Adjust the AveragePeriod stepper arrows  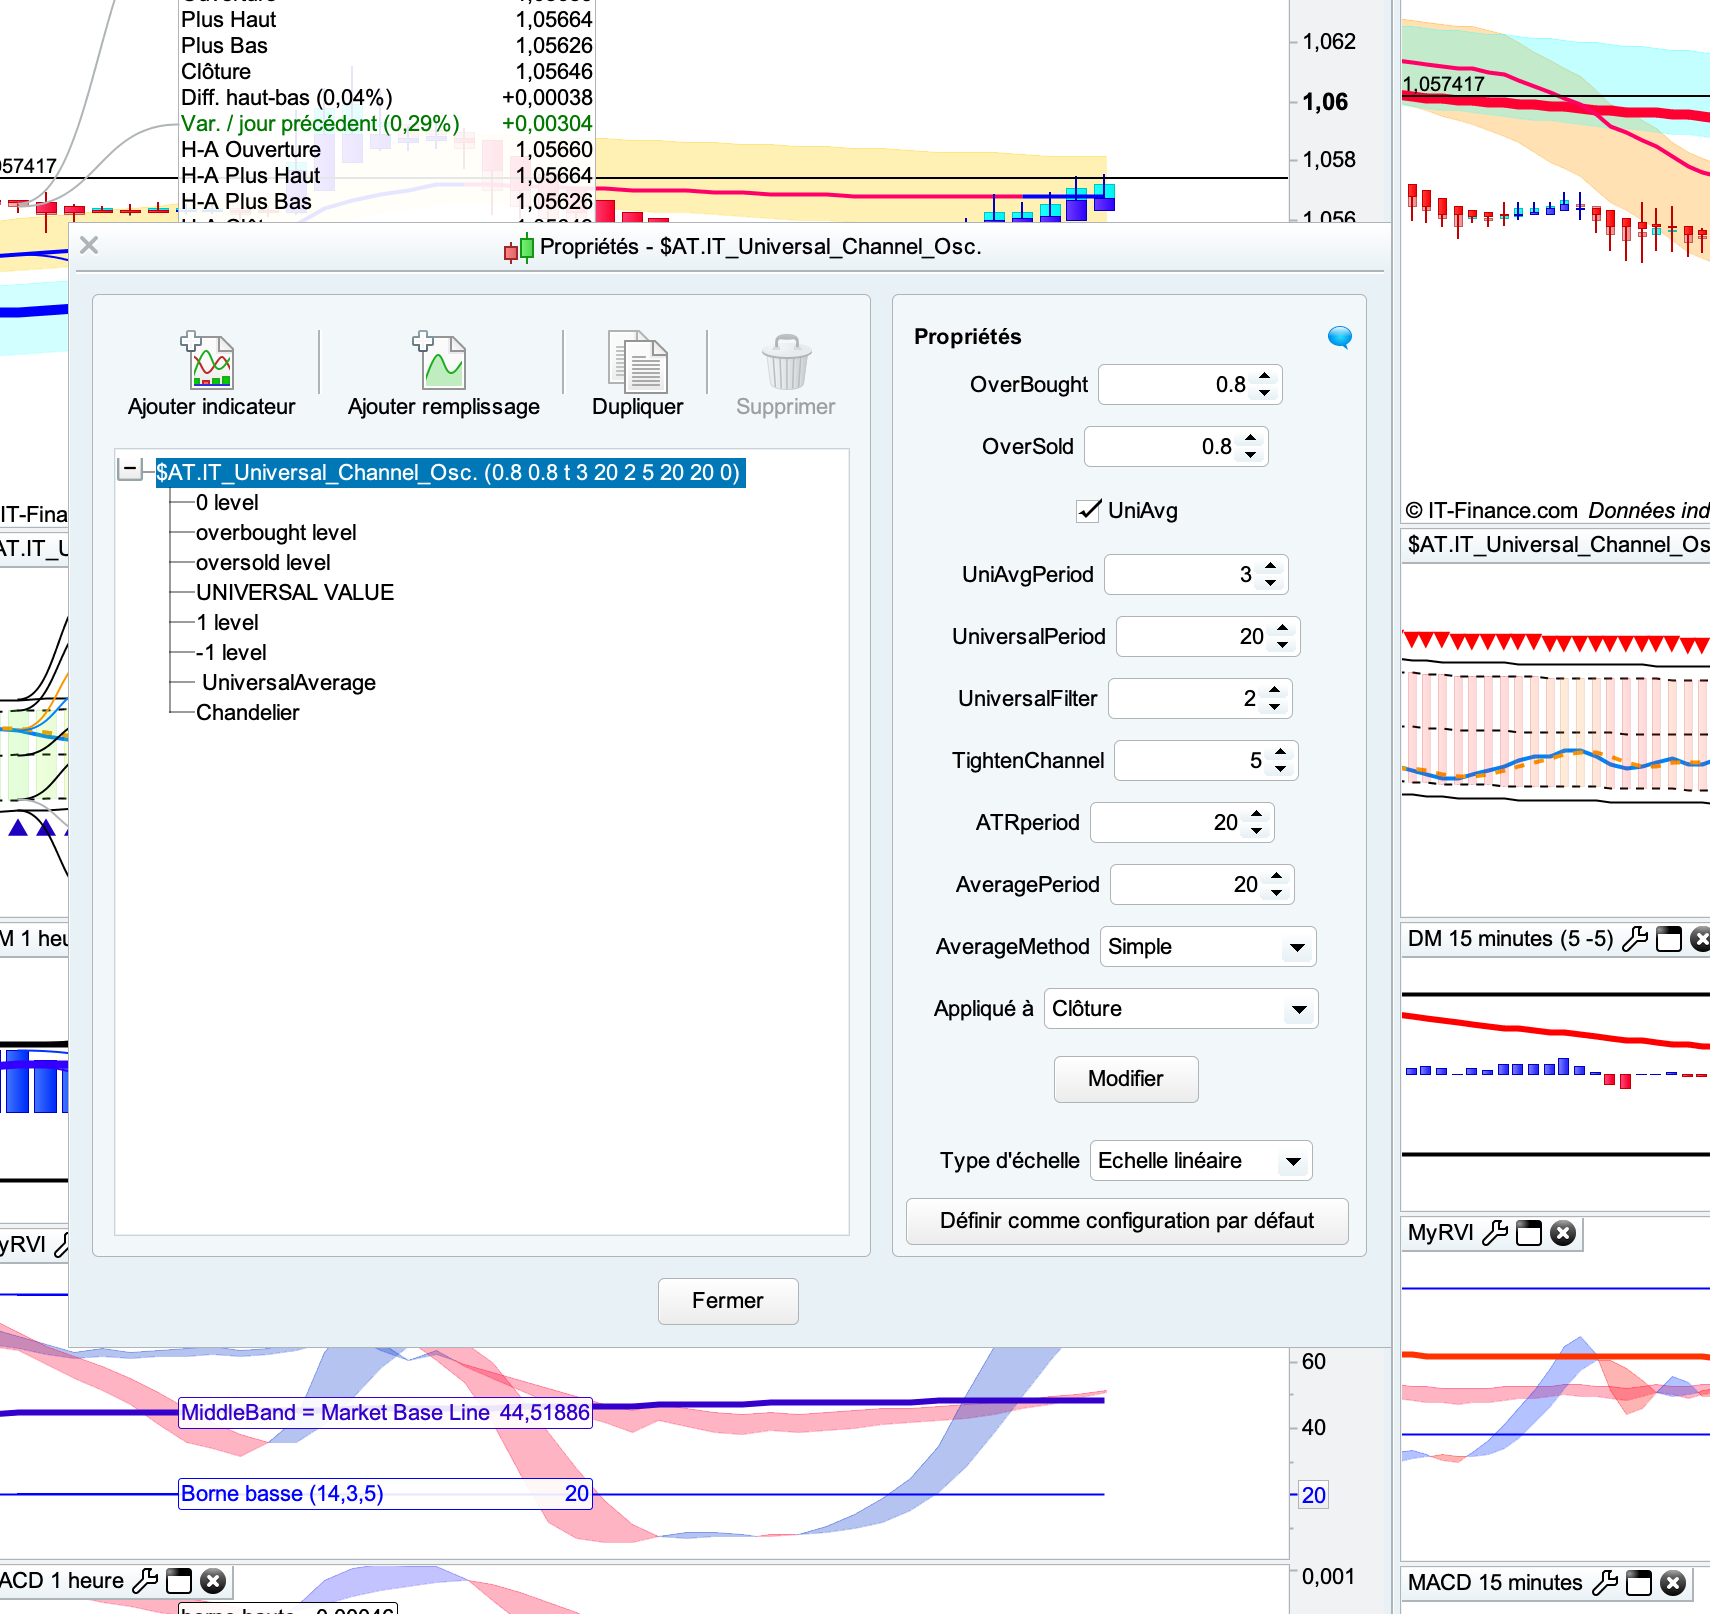coord(1277,885)
